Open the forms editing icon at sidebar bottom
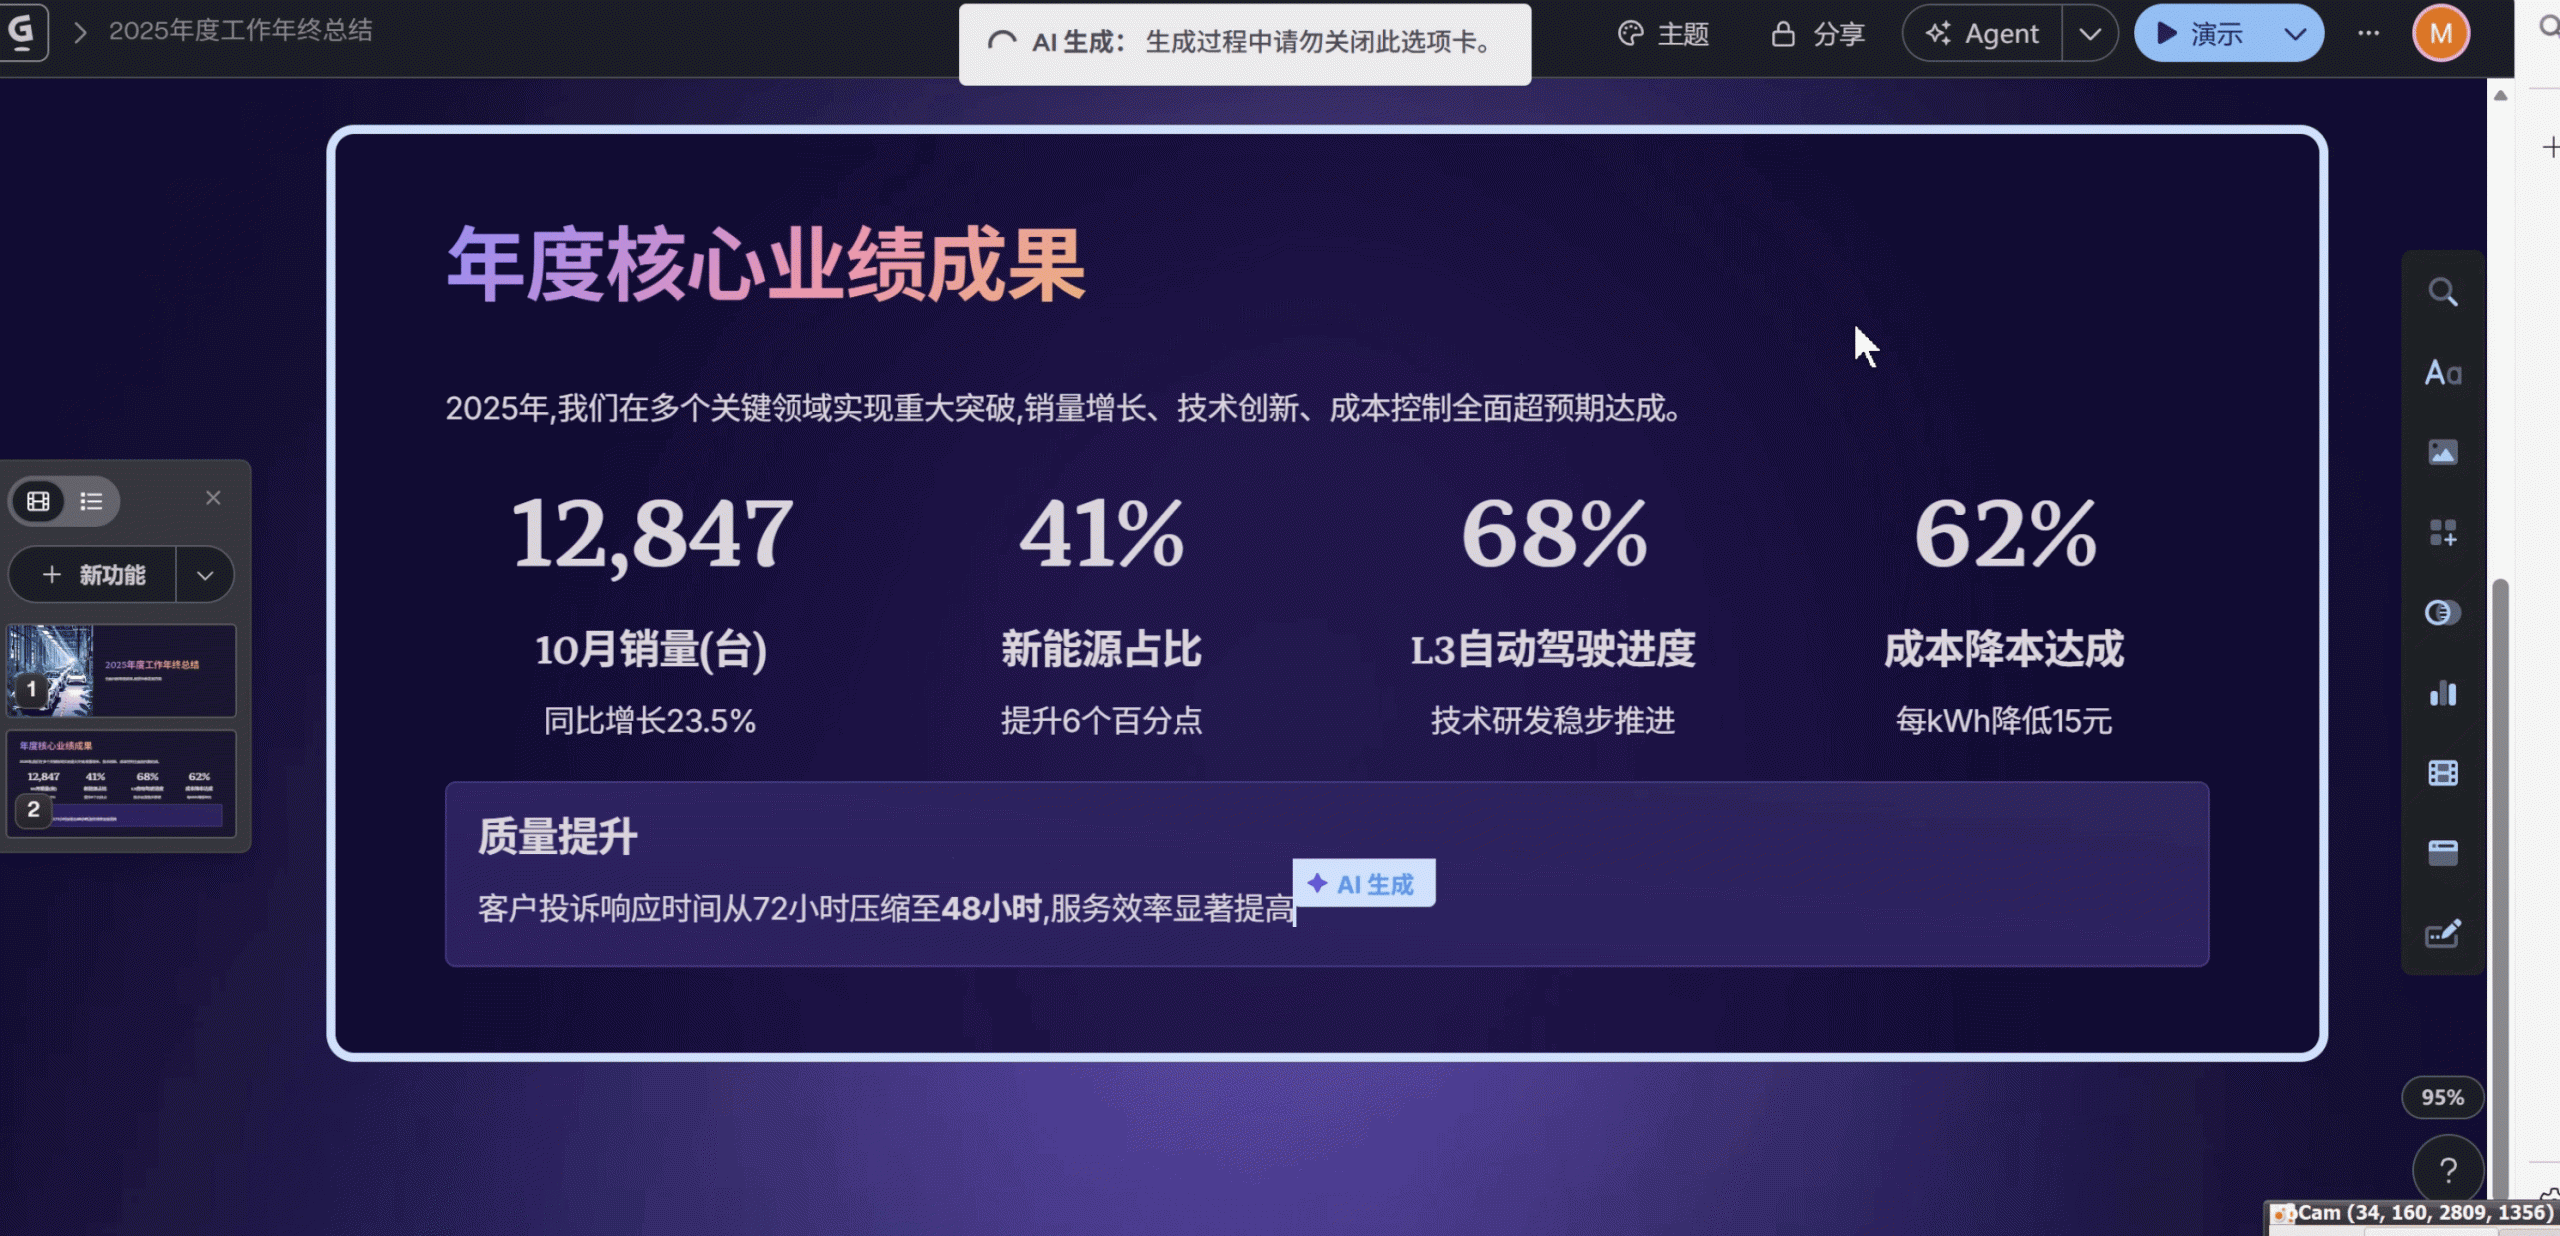2560x1236 pixels. [x=2443, y=933]
